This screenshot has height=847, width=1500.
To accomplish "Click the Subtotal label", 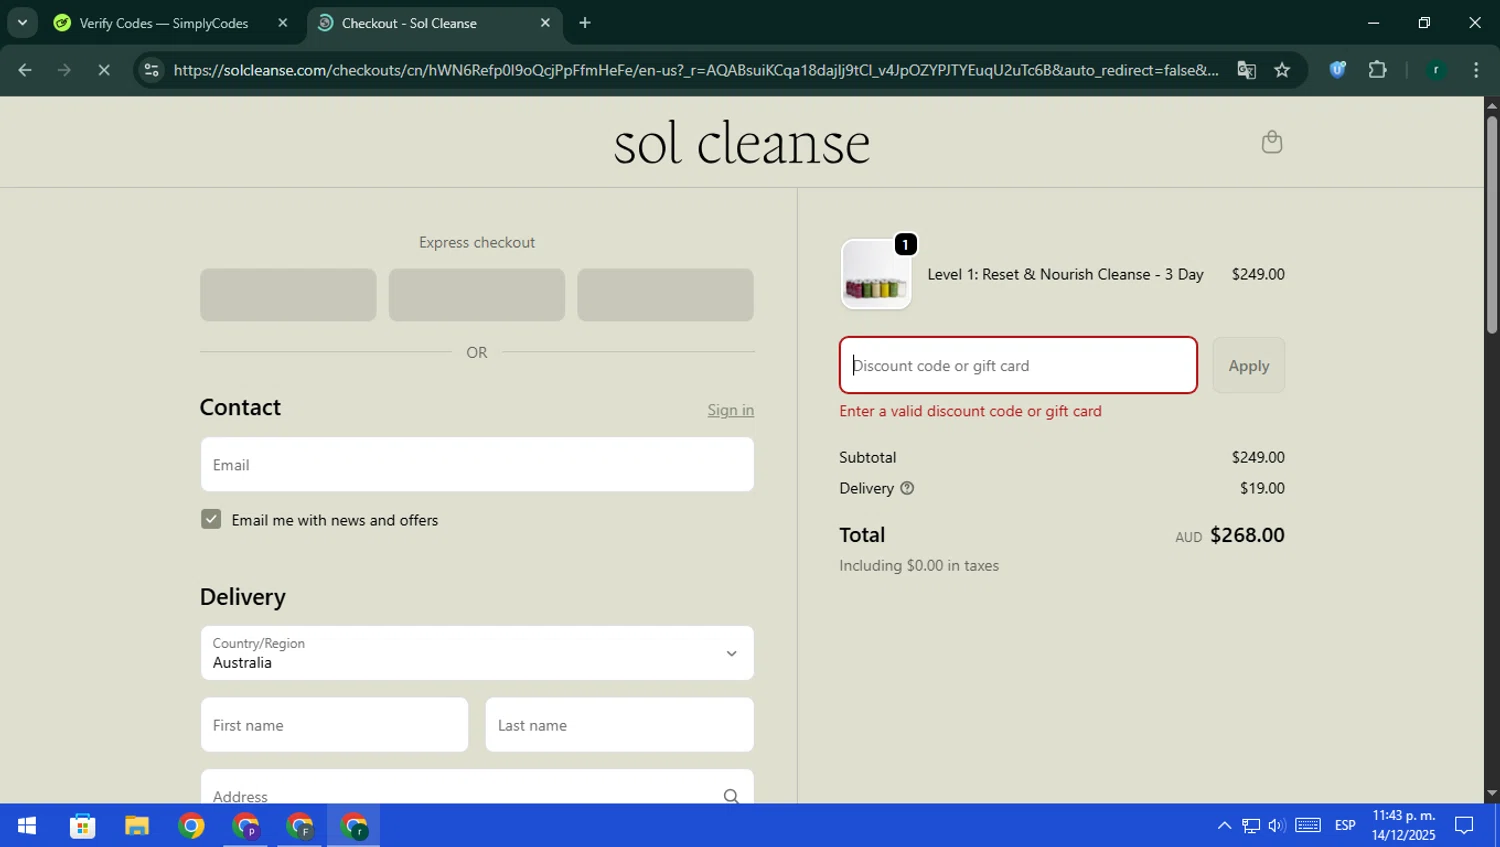I will [867, 457].
